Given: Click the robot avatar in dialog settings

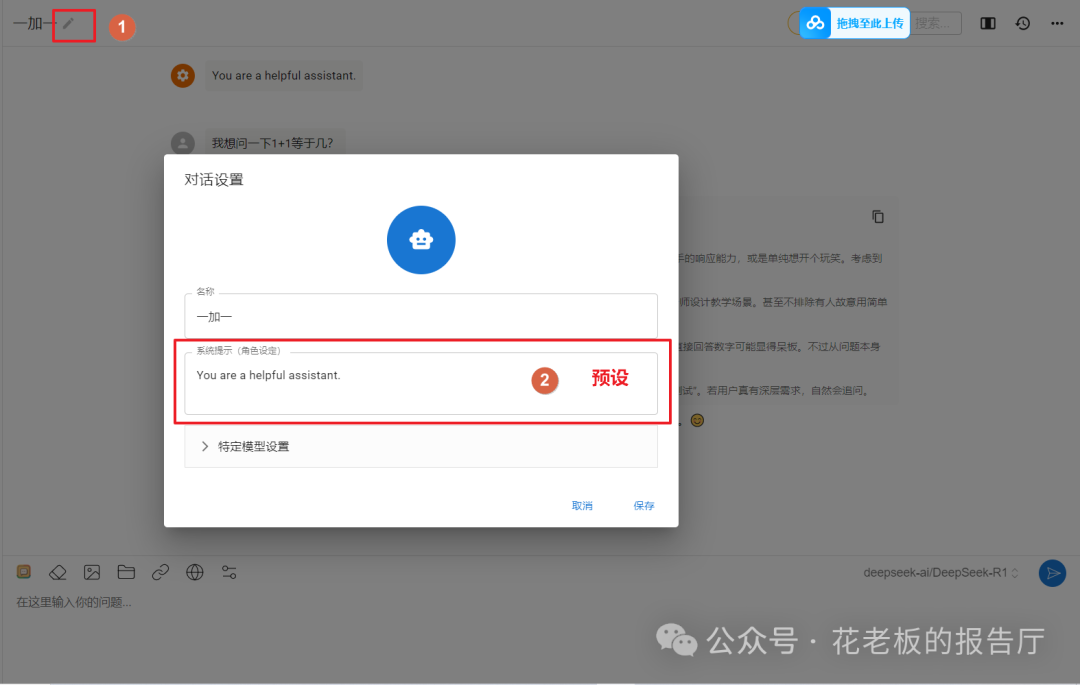Looking at the screenshot, I should (421, 240).
